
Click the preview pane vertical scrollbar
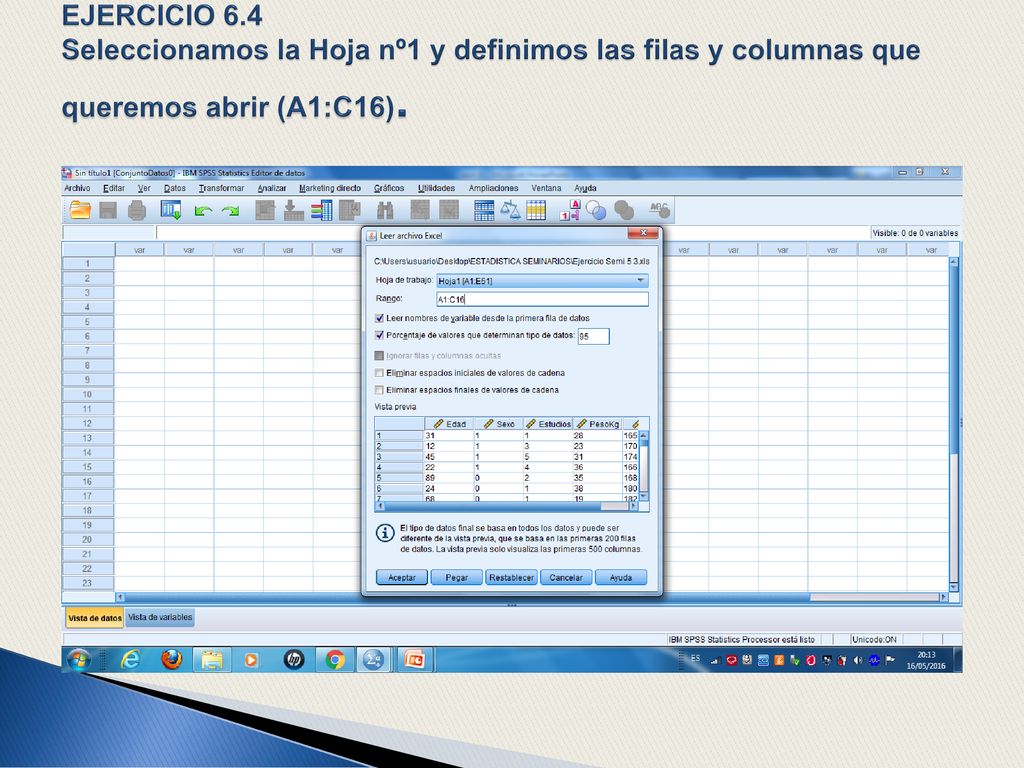643,466
